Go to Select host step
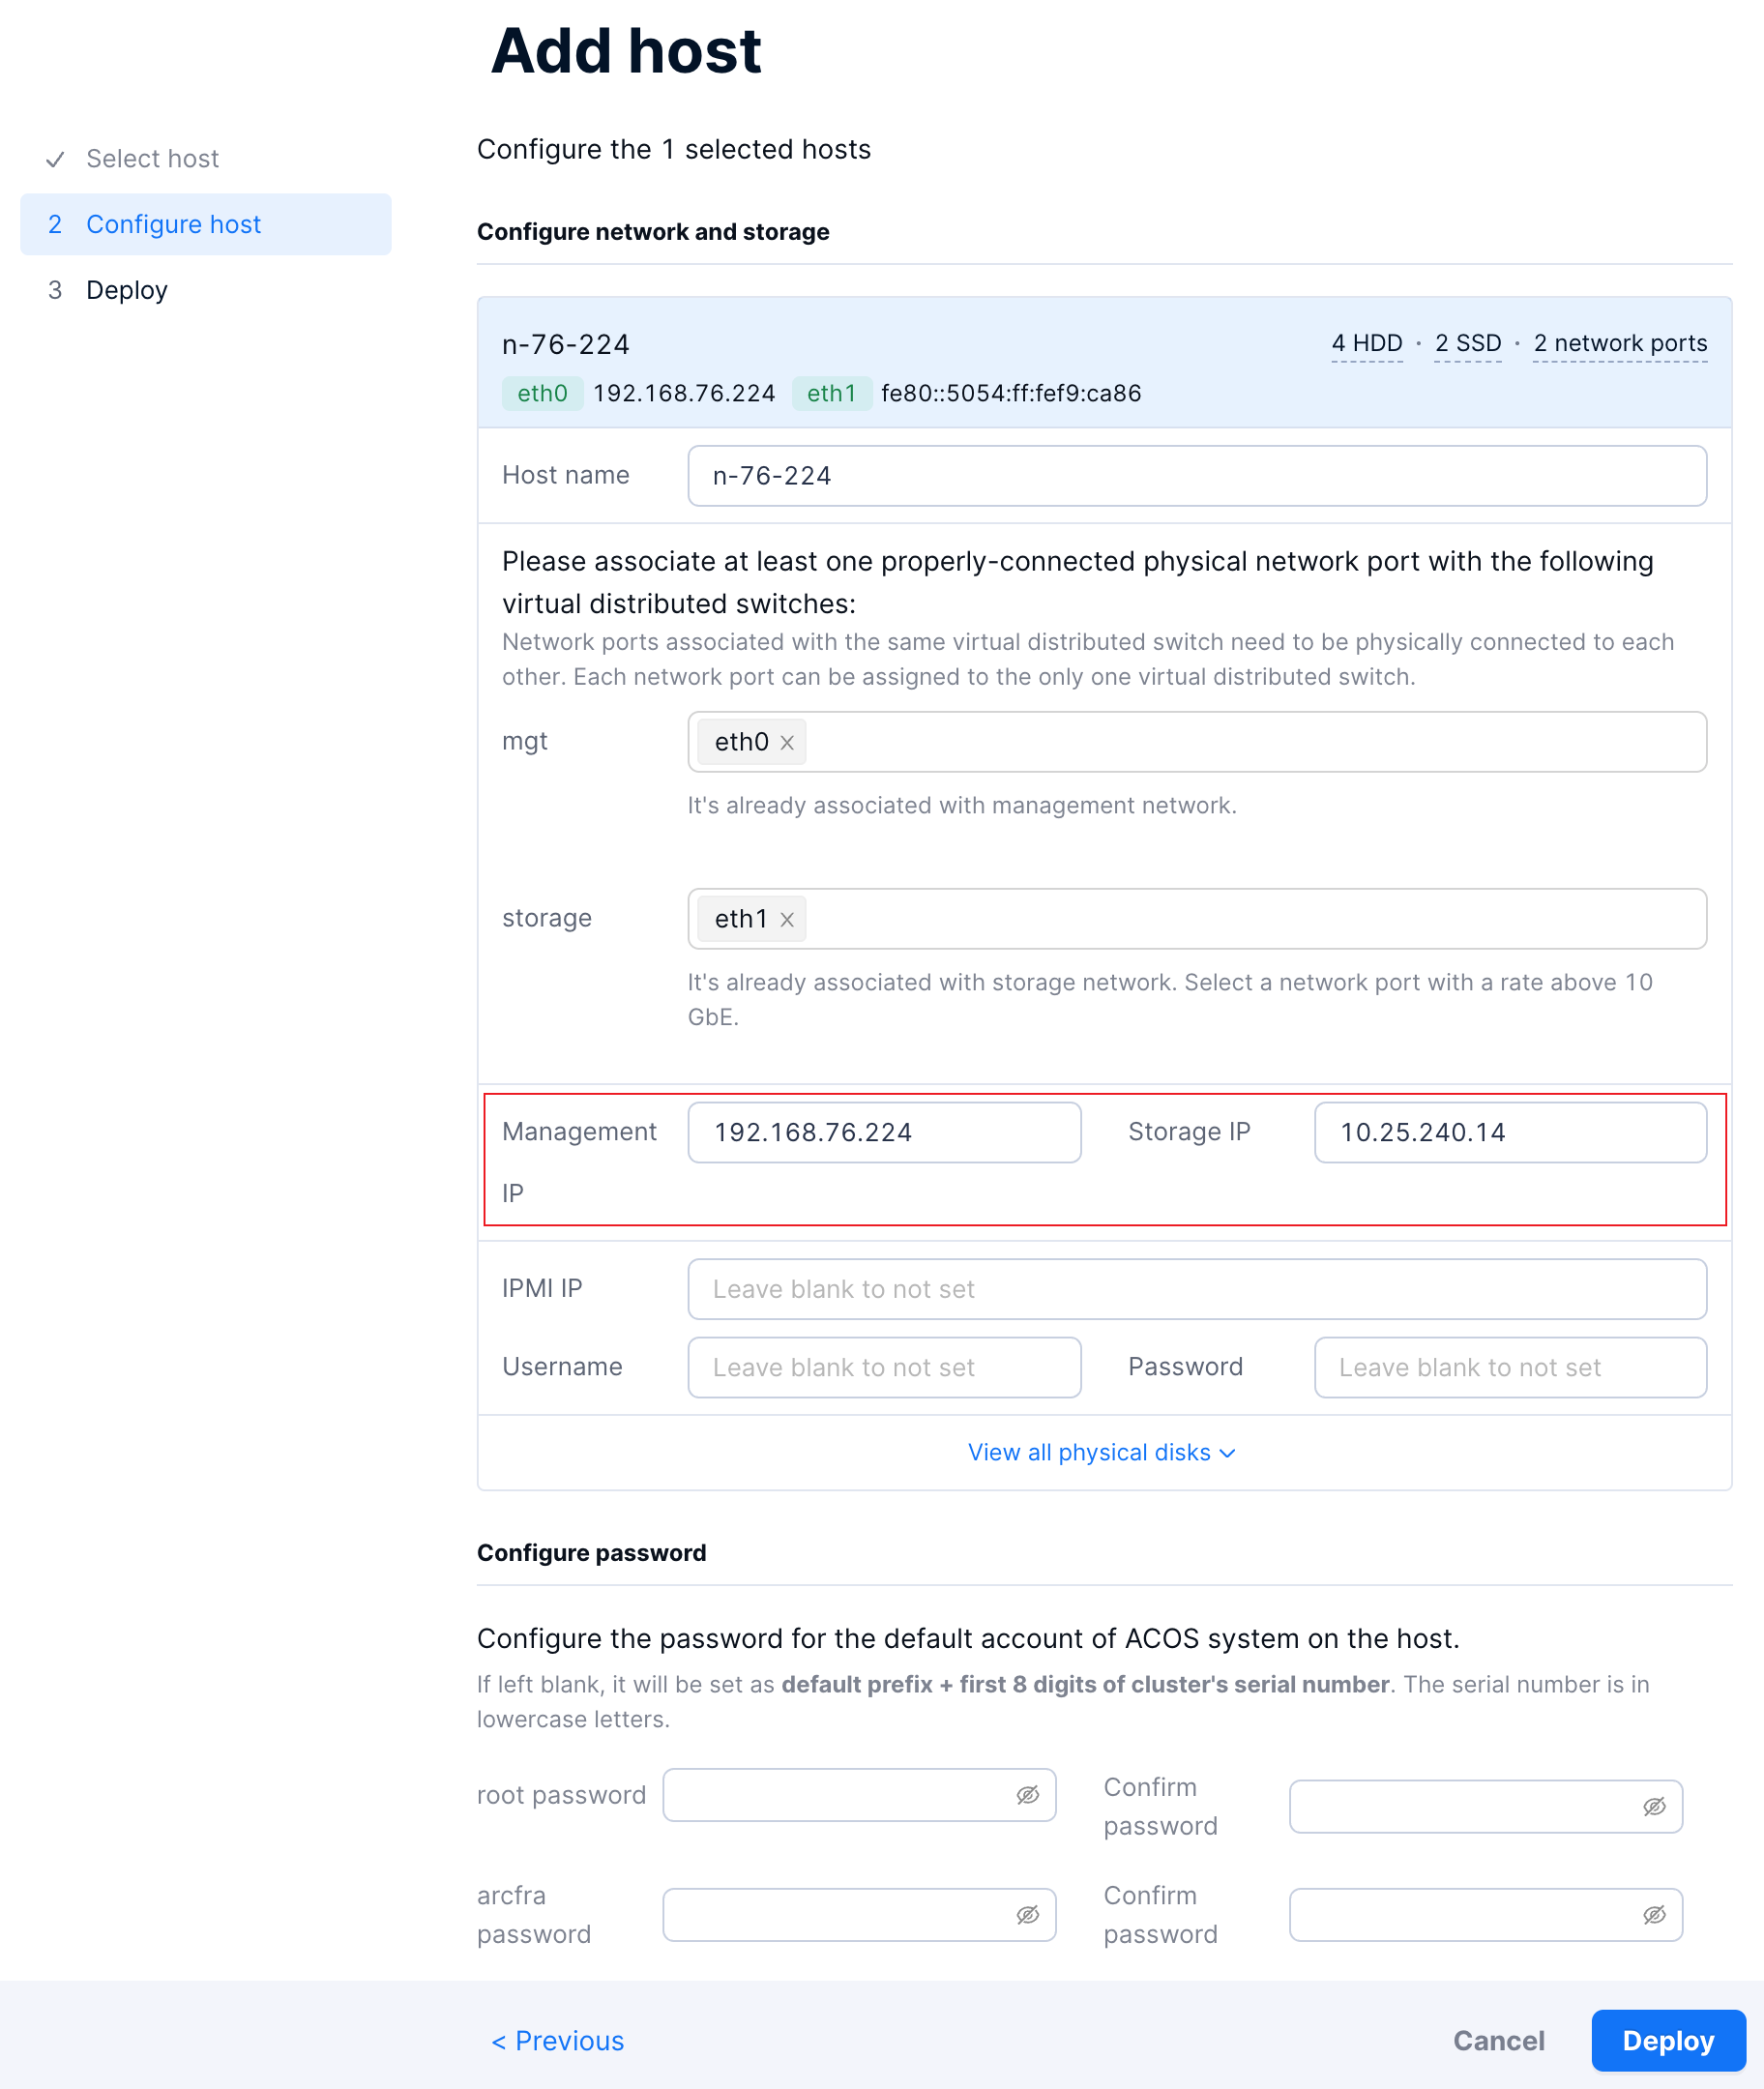Viewport: 1764px width, 2089px height. (x=152, y=159)
